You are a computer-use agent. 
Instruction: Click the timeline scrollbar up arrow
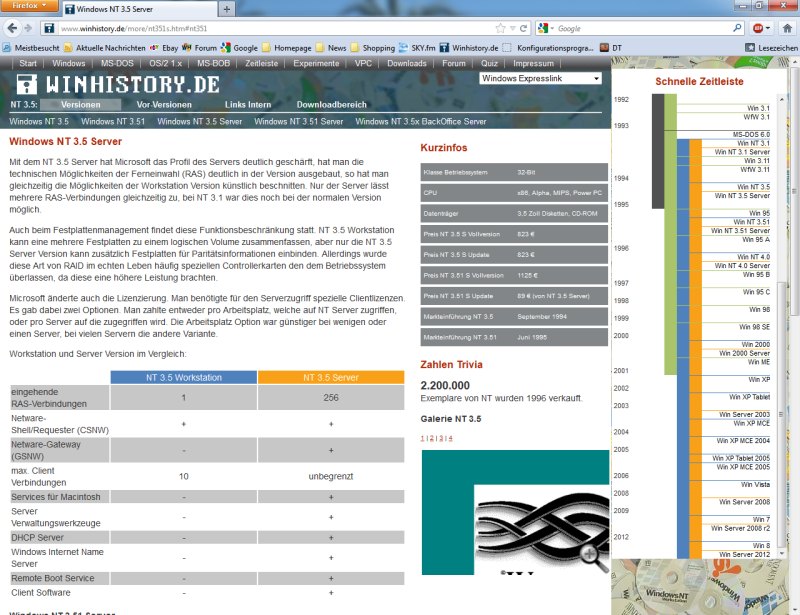coord(782,99)
